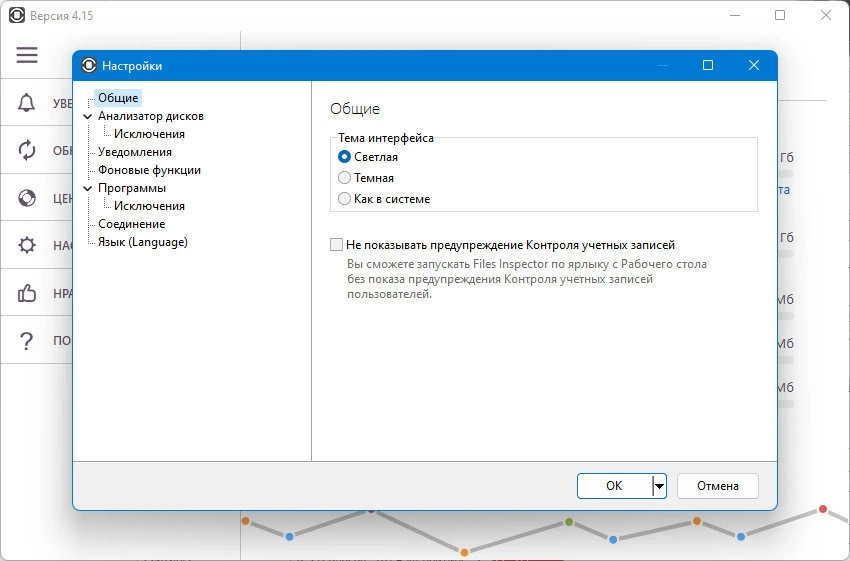Confirm settings with the OK button
This screenshot has height=561, width=850.
(615, 486)
